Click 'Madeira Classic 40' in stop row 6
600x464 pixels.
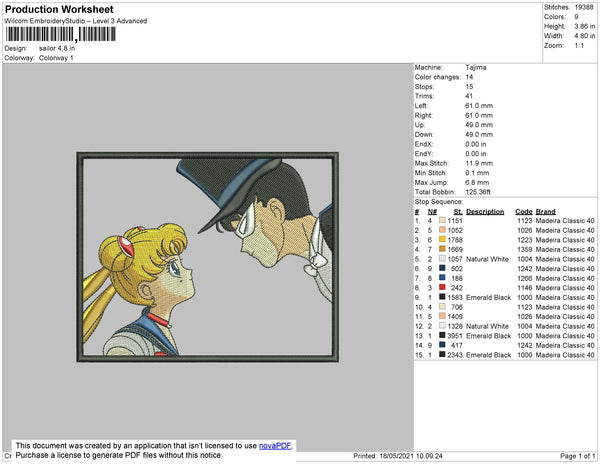tap(565, 269)
